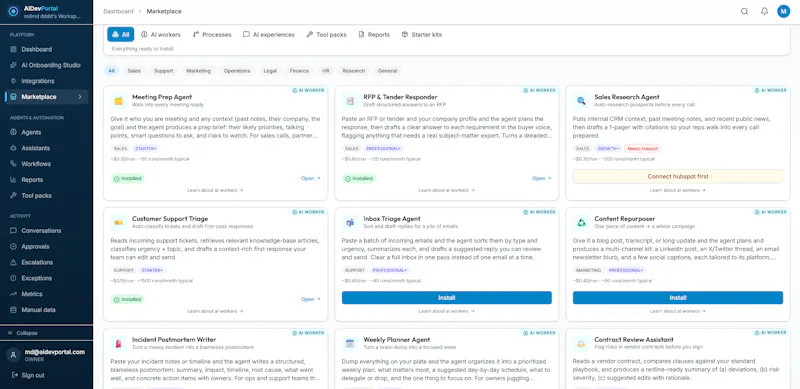Image resolution: width=800 pixels, height=389 pixels.
Task: Click Connect hubspot first button
Action: click(678, 176)
